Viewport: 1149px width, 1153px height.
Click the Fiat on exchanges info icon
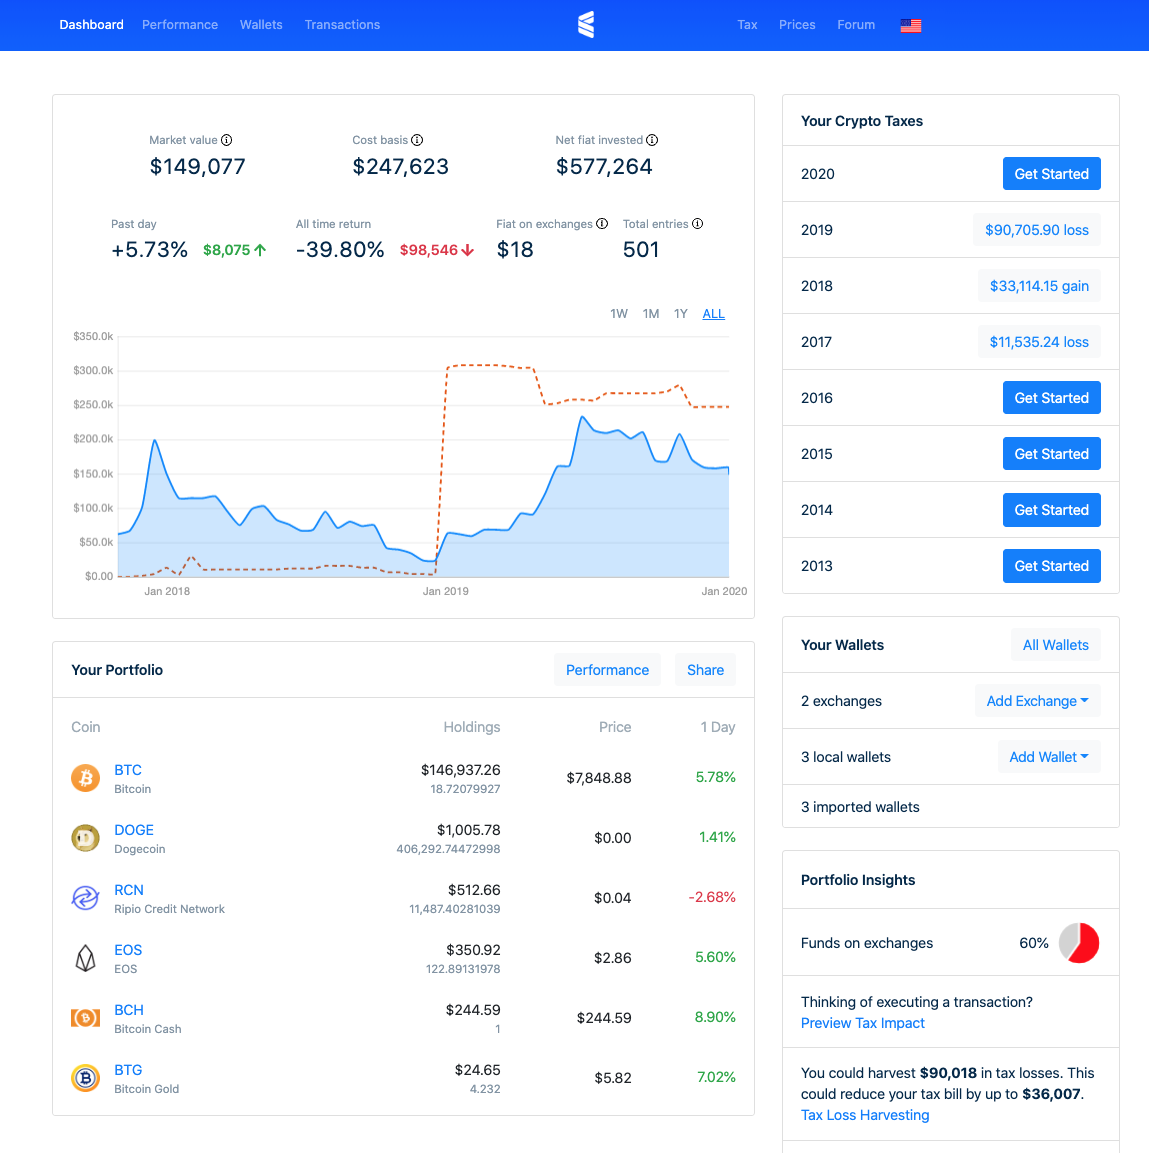(x=602, y=224)
